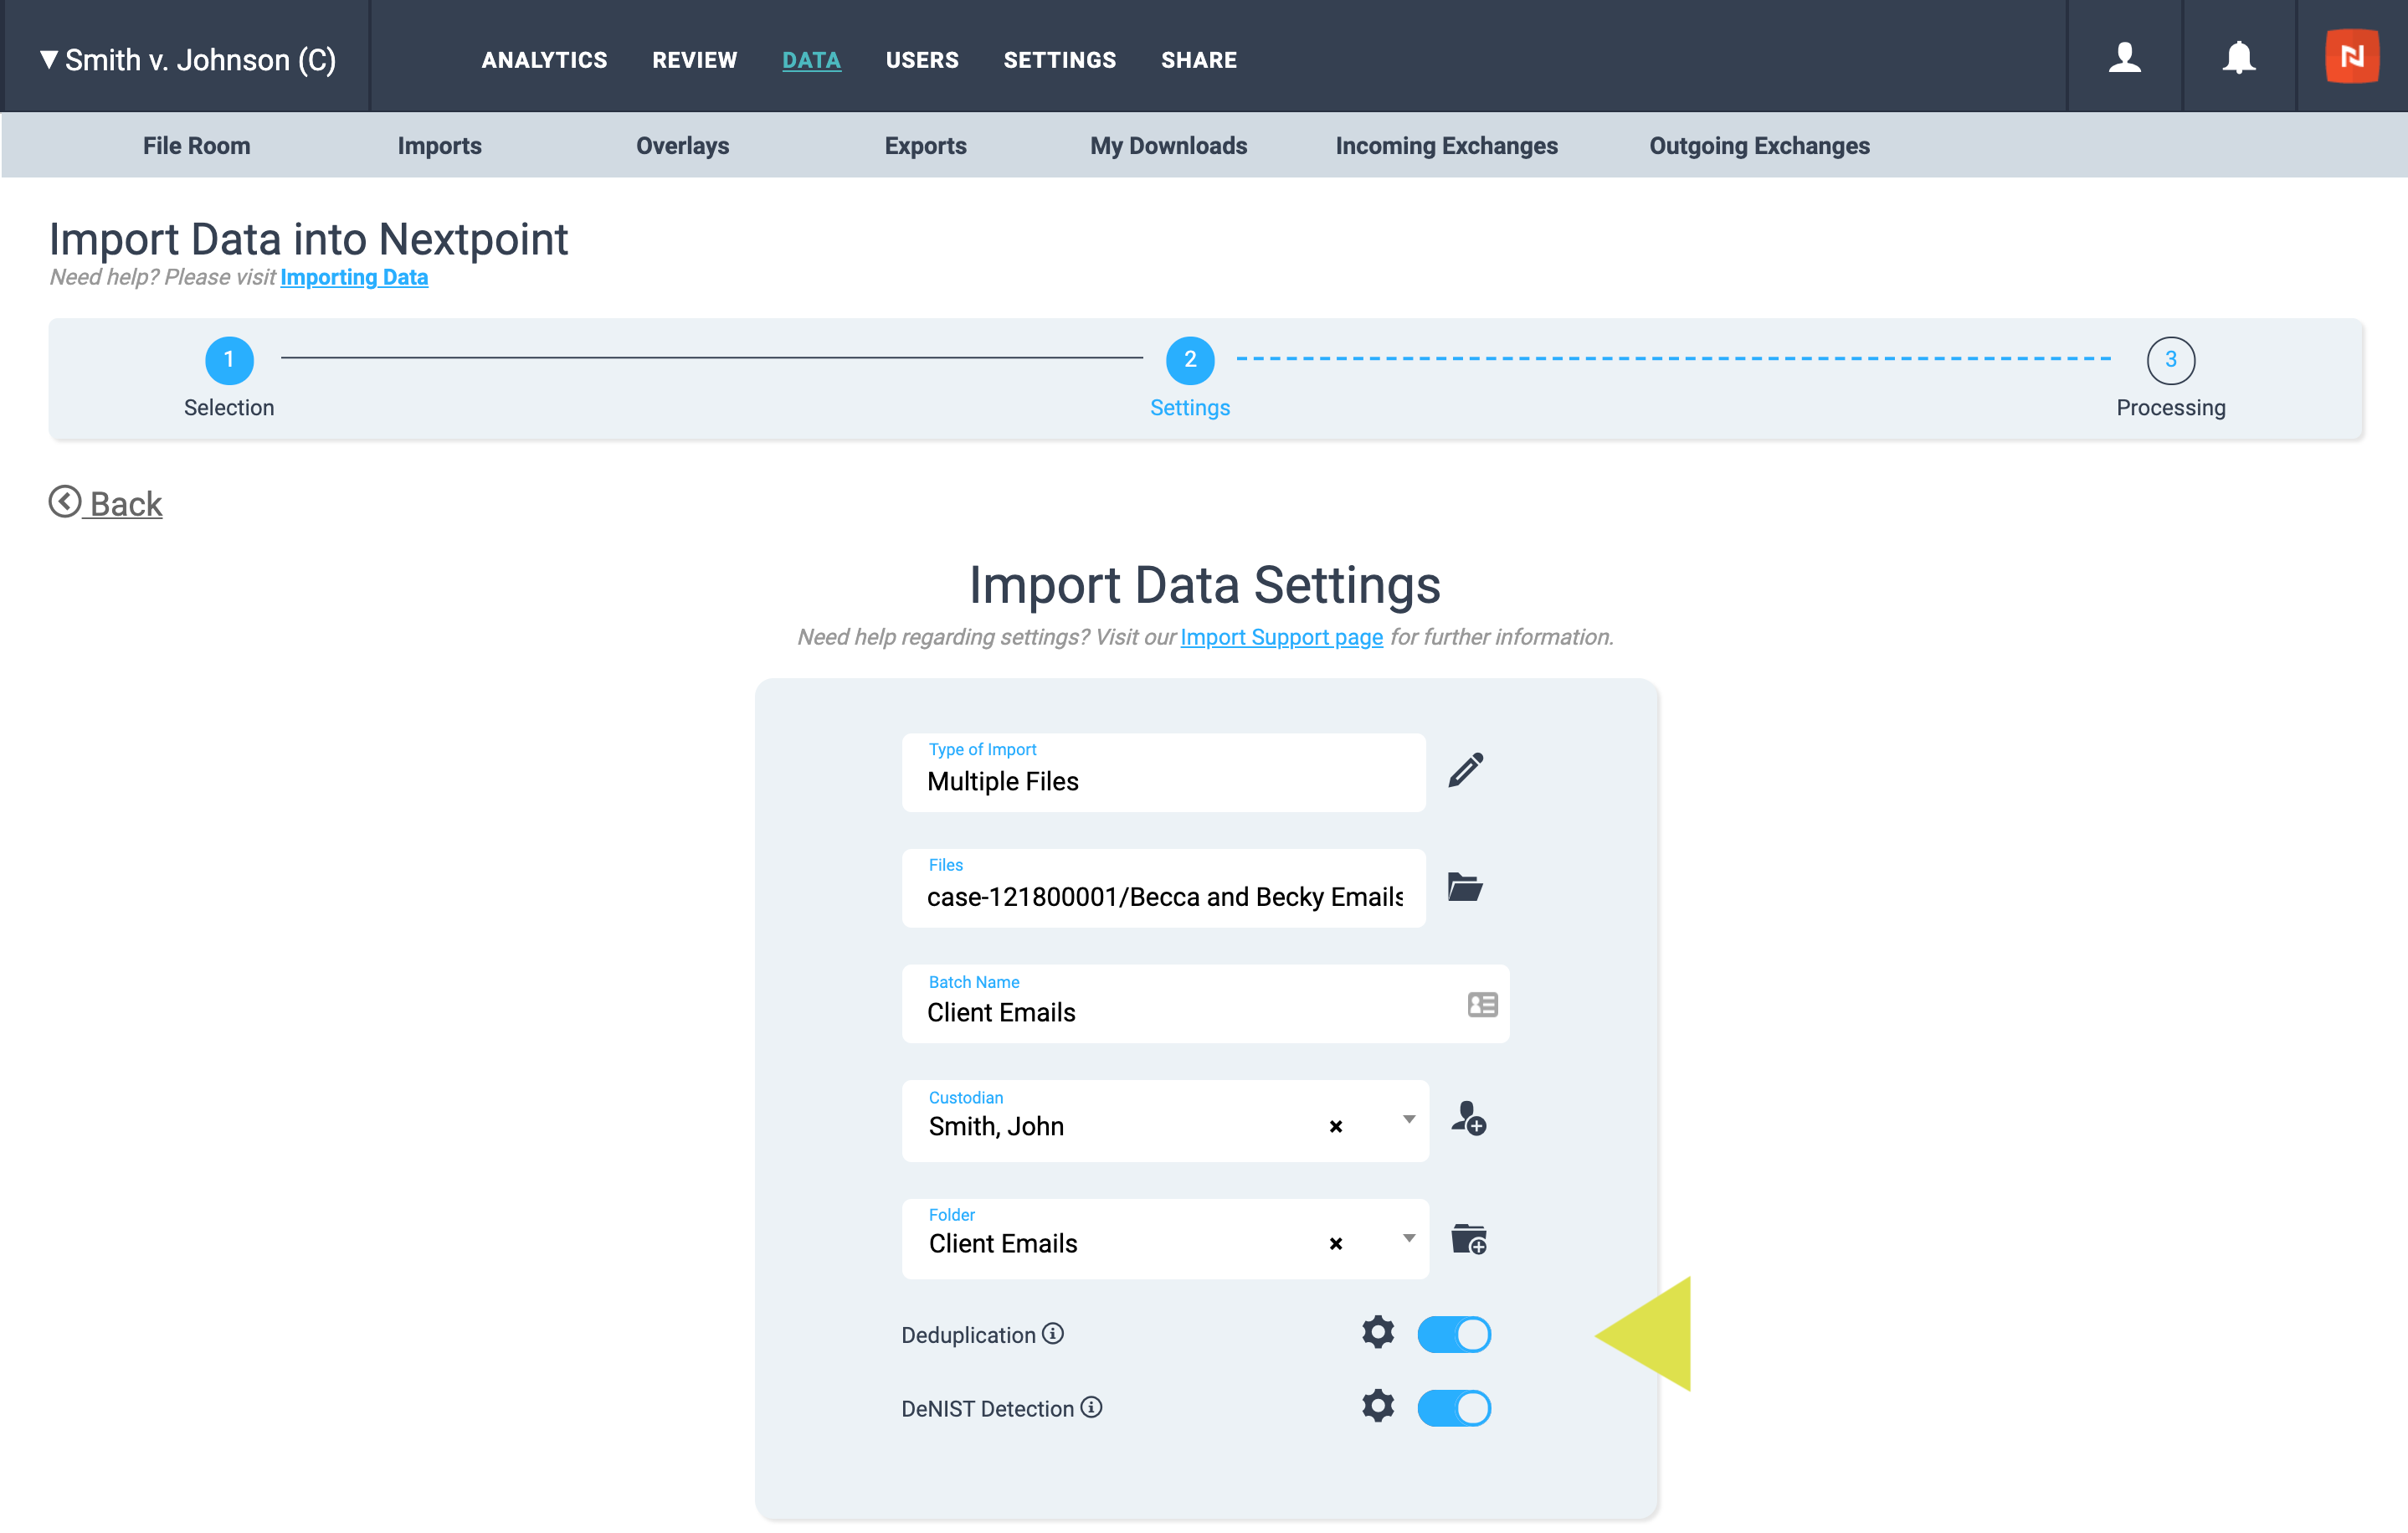Clear the Client Emails folder selection
The image size is (2408, 1533).
click(1336, 1244)
